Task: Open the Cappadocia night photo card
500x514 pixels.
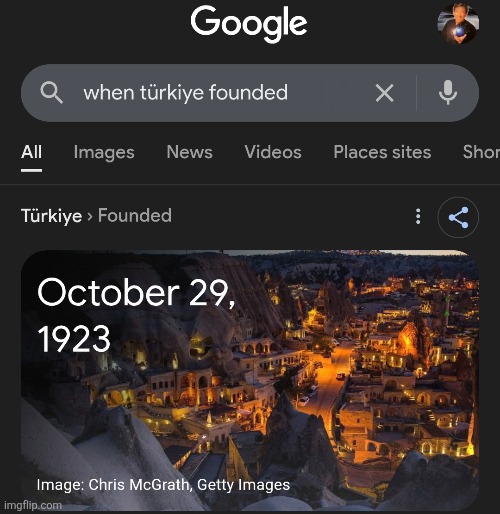Action: coord(250,380)
